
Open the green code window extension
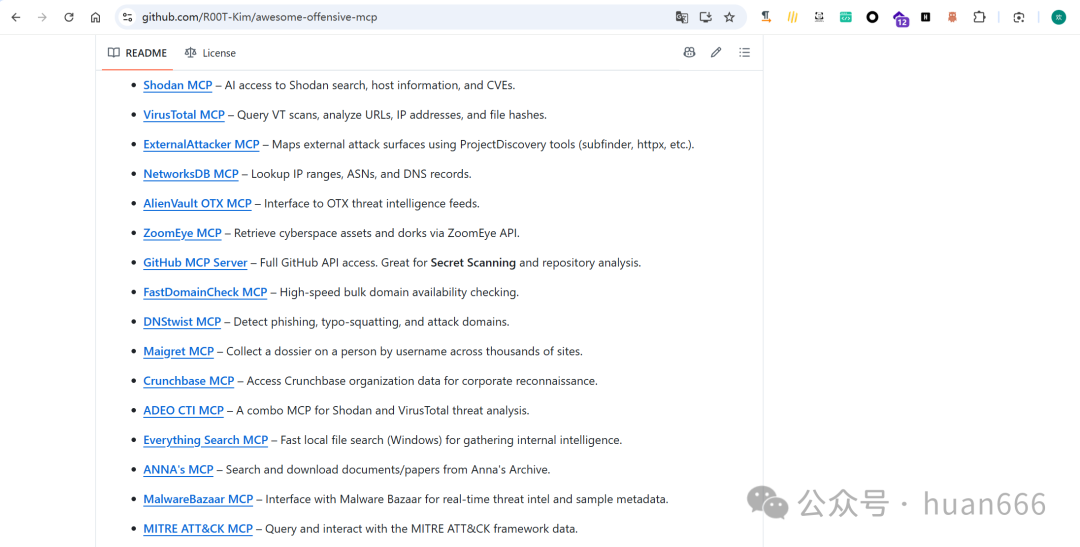coord(846,17)
